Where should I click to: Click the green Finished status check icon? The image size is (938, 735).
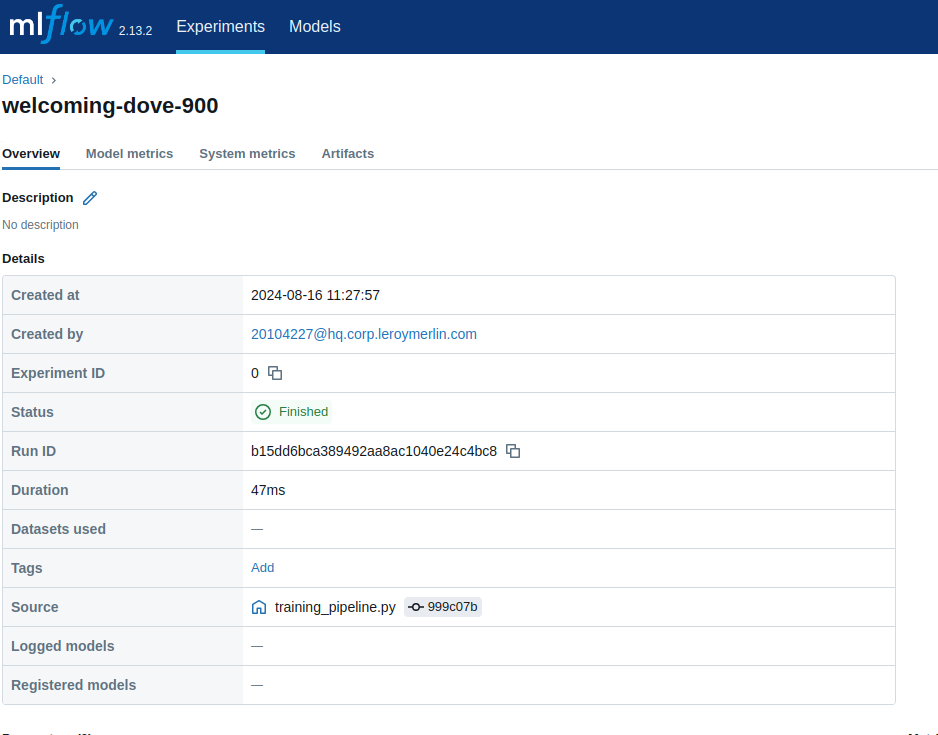262,411
